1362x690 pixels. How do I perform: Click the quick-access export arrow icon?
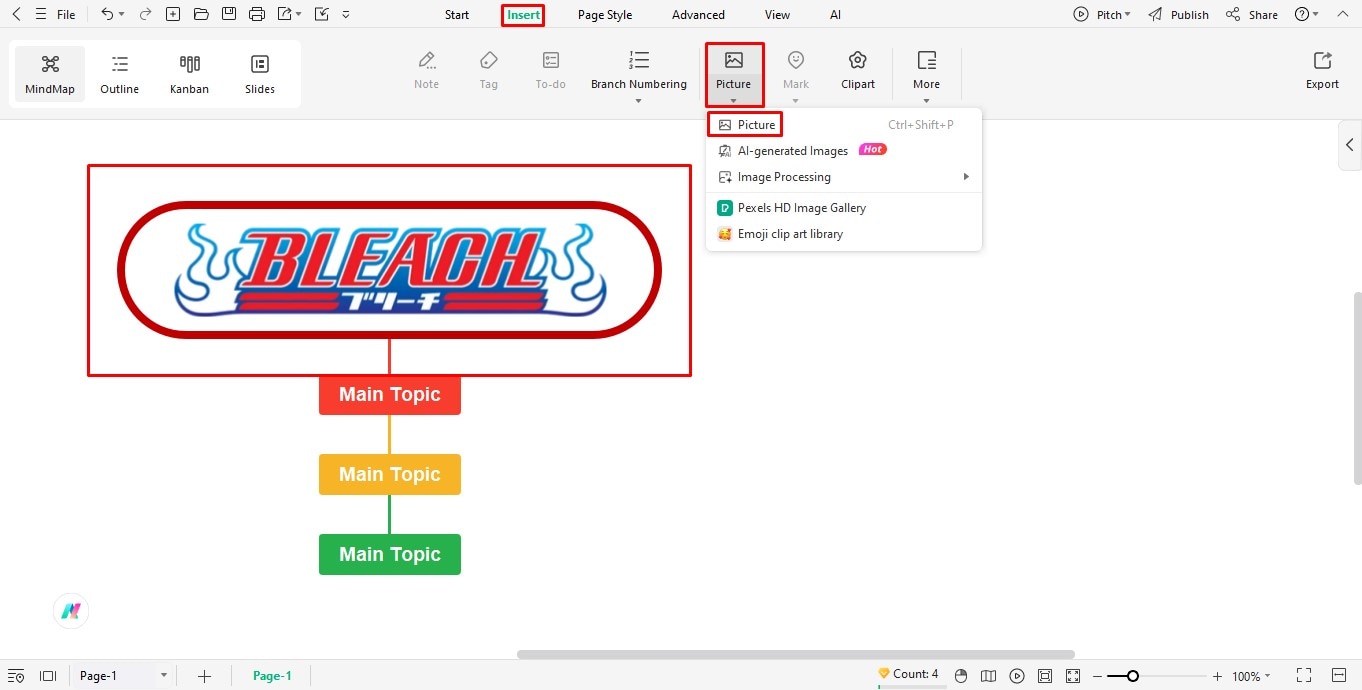285,15
